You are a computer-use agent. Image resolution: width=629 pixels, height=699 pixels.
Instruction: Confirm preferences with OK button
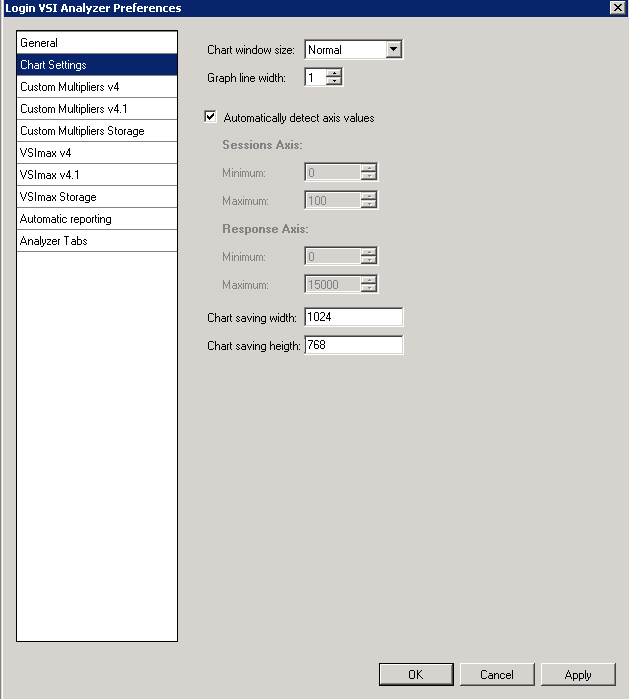[x=416, y=674]
